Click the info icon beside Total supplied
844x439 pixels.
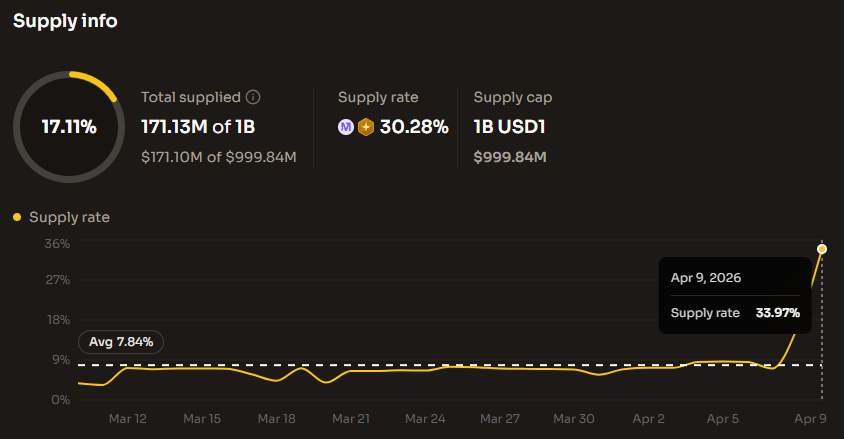pyautogui.click(x=253, y=97)
